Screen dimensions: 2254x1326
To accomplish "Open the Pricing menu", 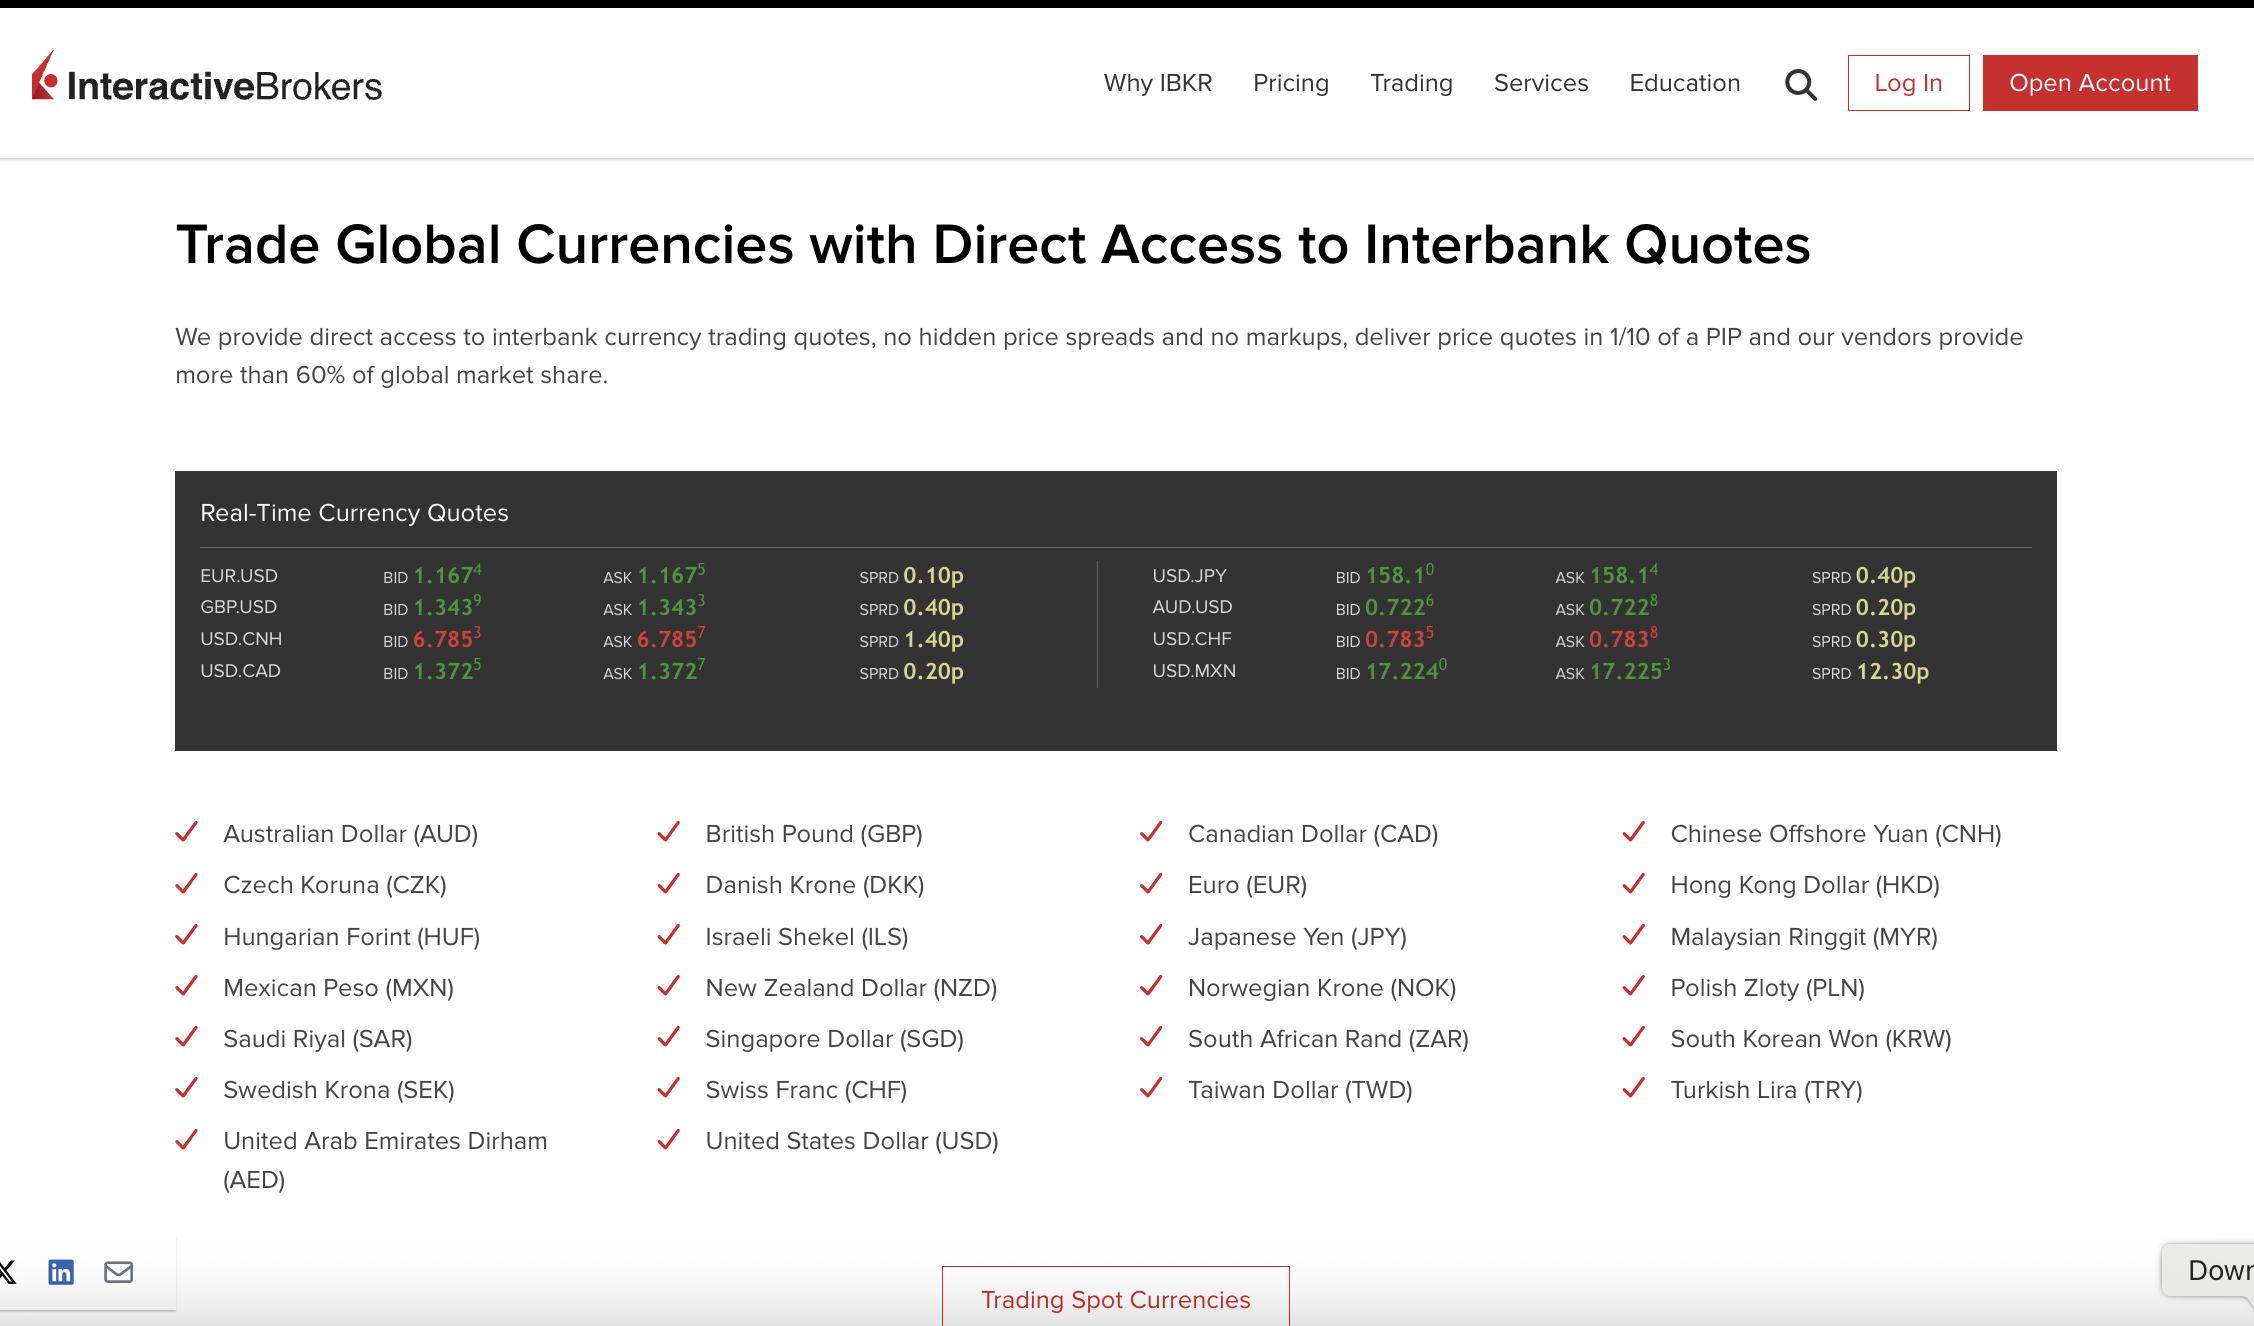I will click(x=1291, y=83).
